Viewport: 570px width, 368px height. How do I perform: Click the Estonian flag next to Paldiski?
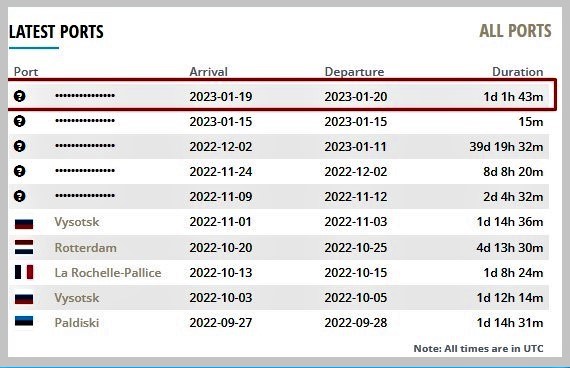[24, 321]
